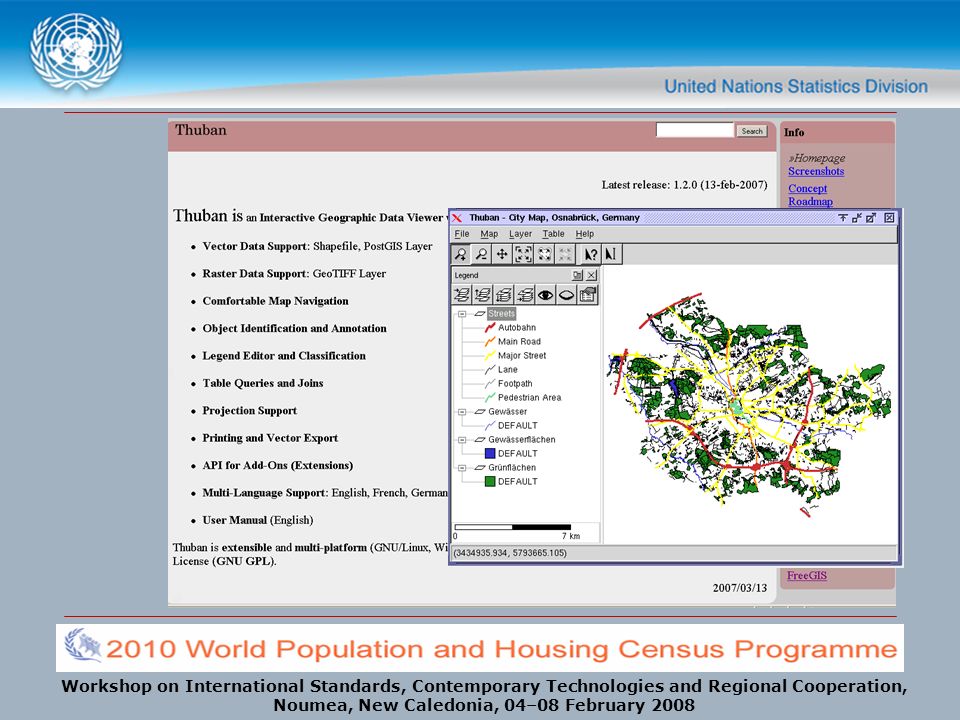Click the green Grünflächen DEFAULT color swatch
960x720 pixels.
[x=490, y=482]
